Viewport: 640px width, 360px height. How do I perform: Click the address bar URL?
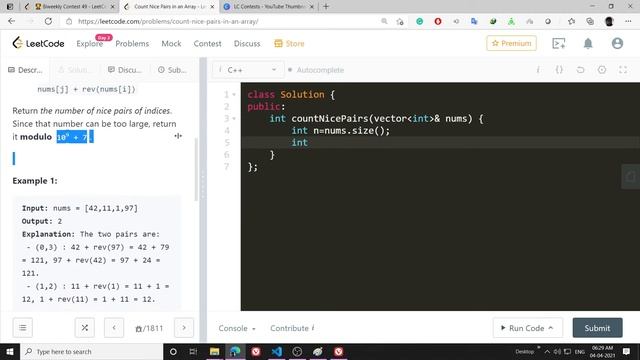tap(168, 21)
